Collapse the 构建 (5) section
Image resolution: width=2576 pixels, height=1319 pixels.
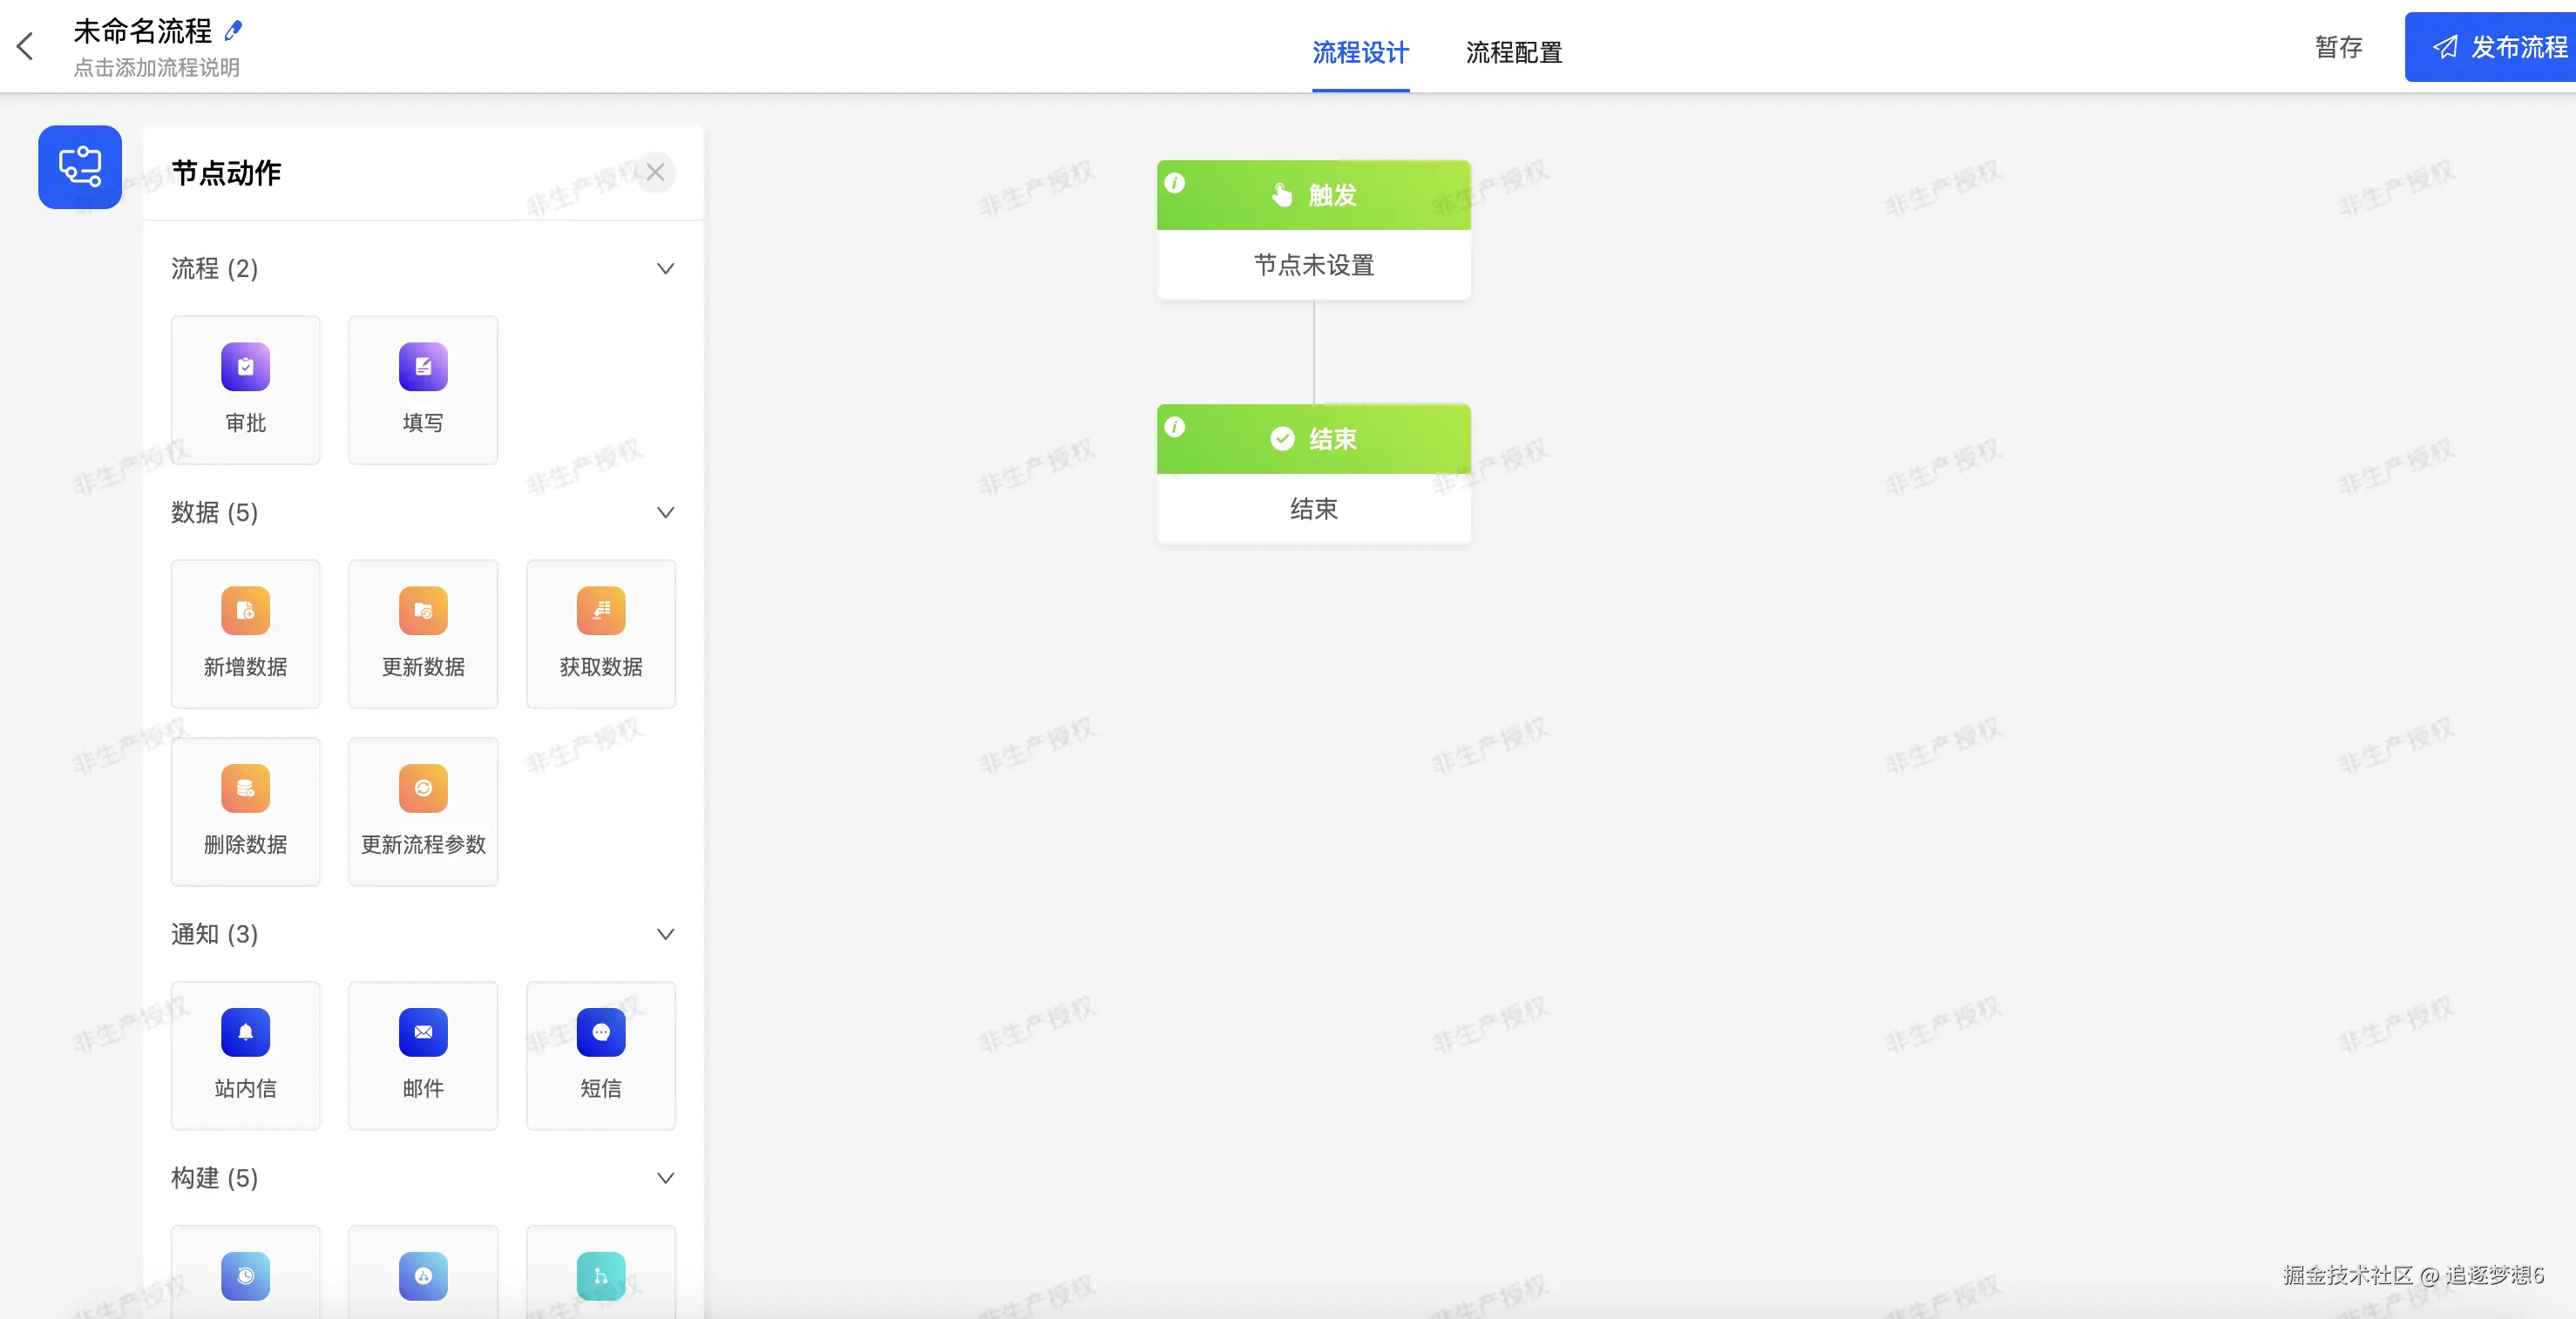coord(665,1178)
